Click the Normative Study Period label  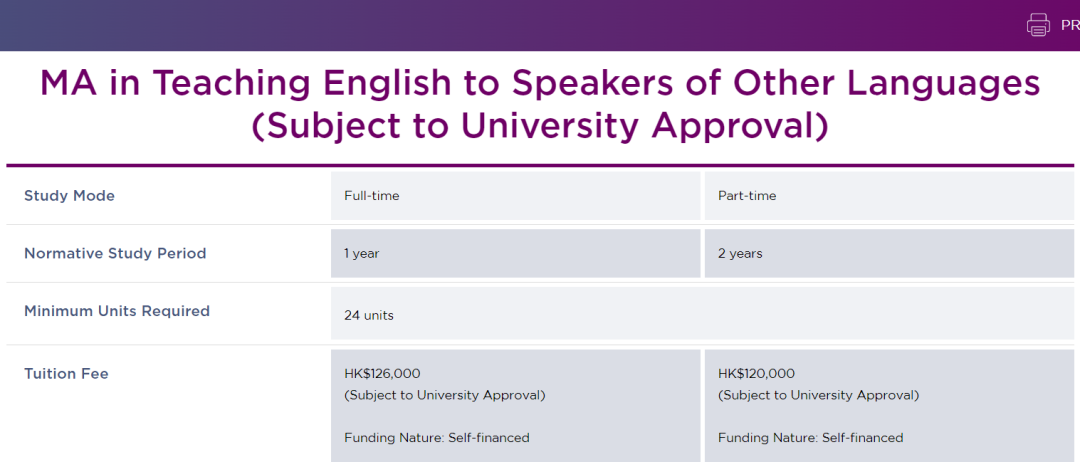tap(115, 254)
